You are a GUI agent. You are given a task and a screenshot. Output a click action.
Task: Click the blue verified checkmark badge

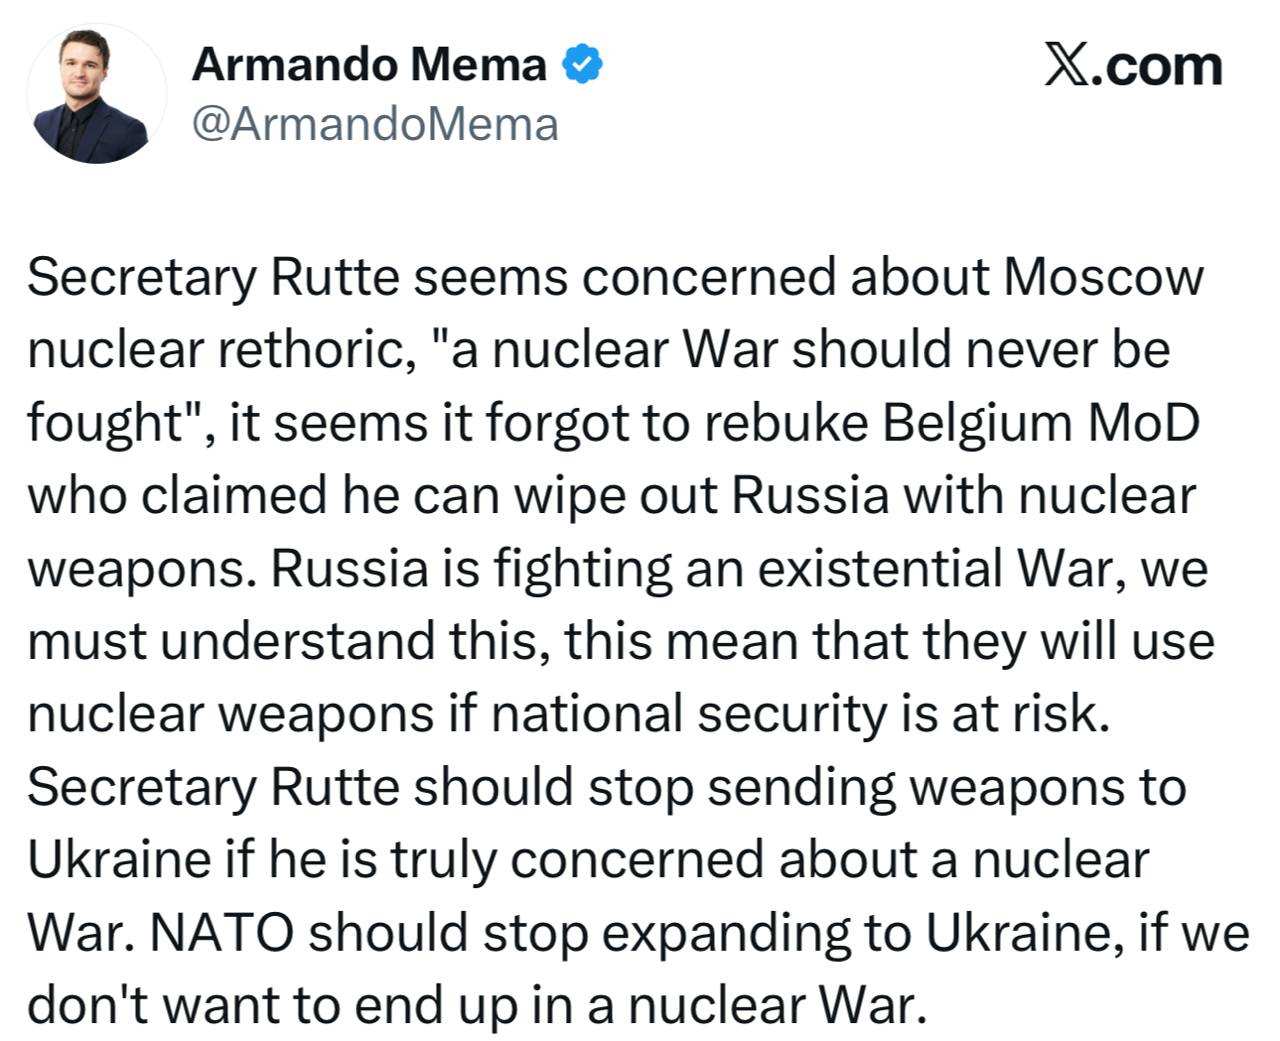(583, 65)
